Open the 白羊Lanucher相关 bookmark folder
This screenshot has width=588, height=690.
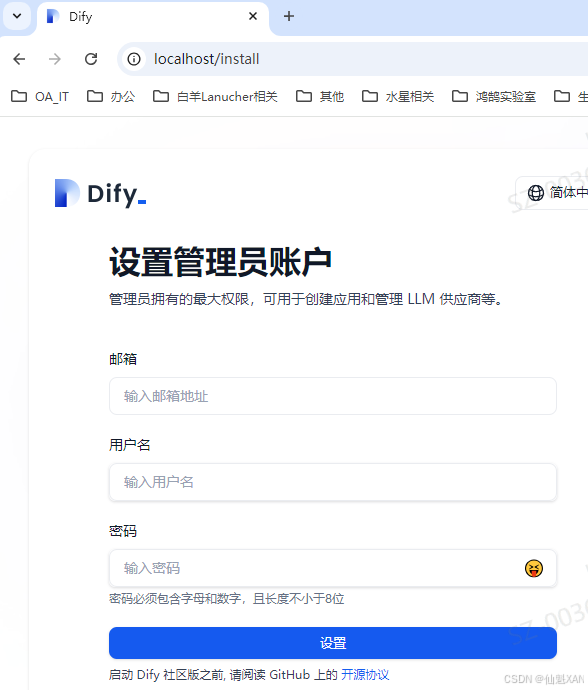pos(215,96)
